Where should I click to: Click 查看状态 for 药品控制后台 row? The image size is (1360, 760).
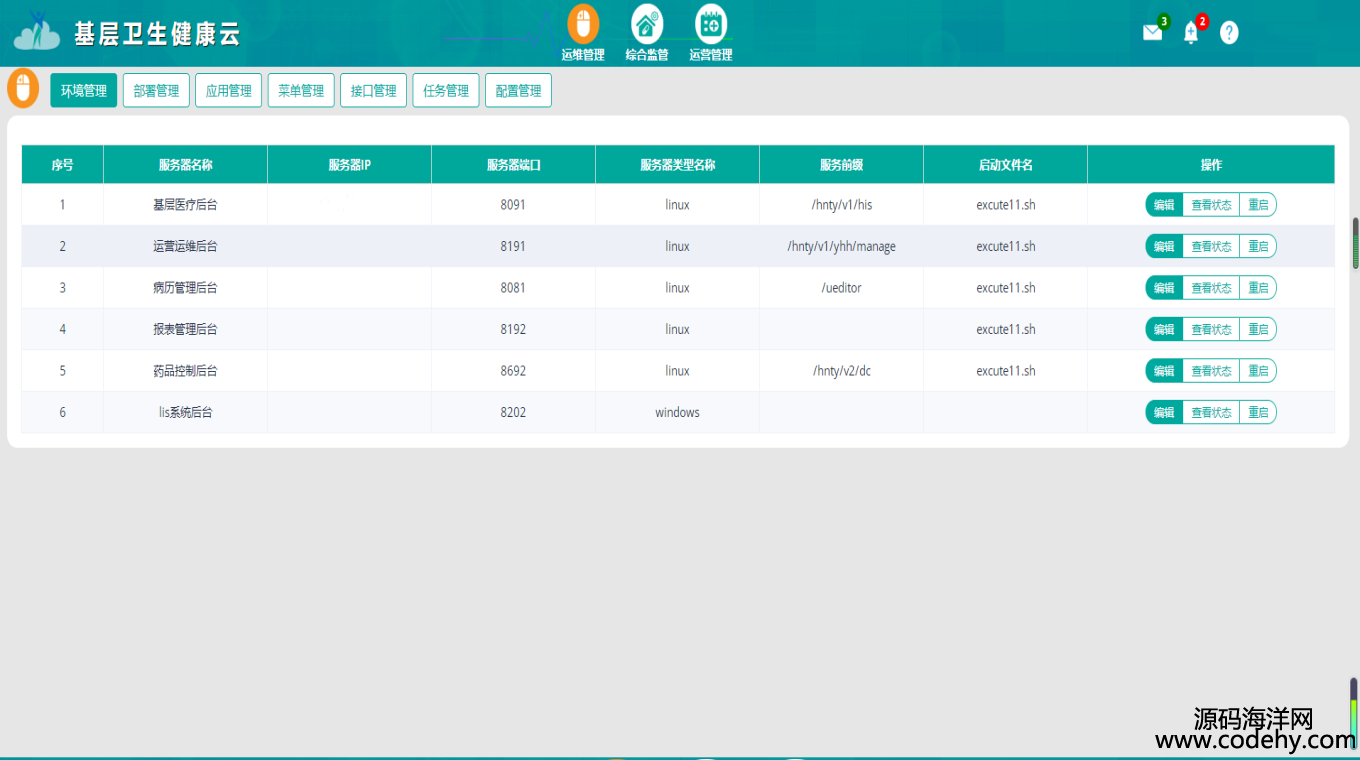tap(1211, 371)
